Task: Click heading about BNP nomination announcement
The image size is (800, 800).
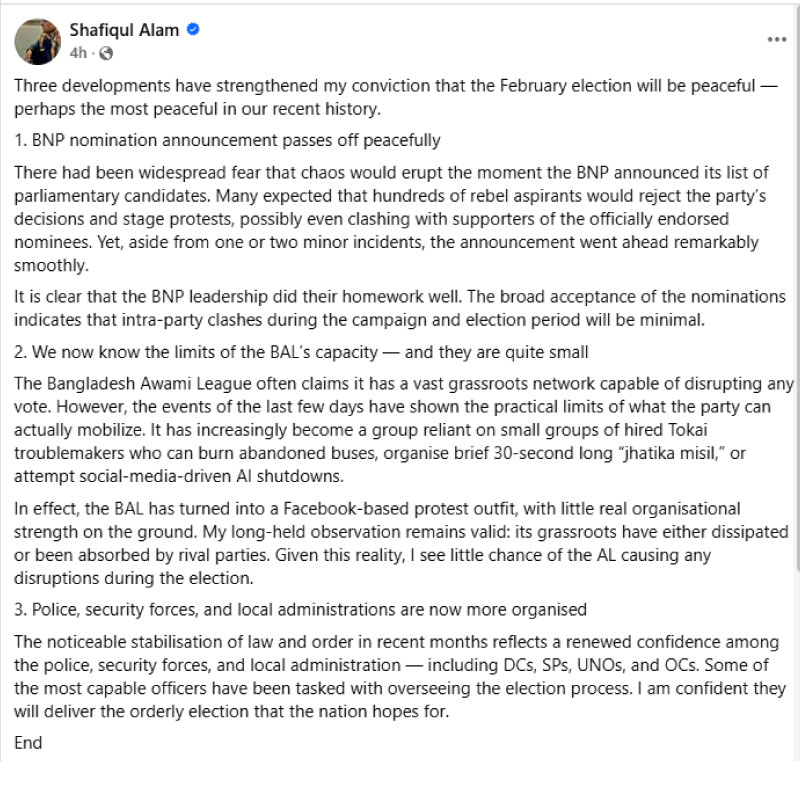Action: (228, 140)
